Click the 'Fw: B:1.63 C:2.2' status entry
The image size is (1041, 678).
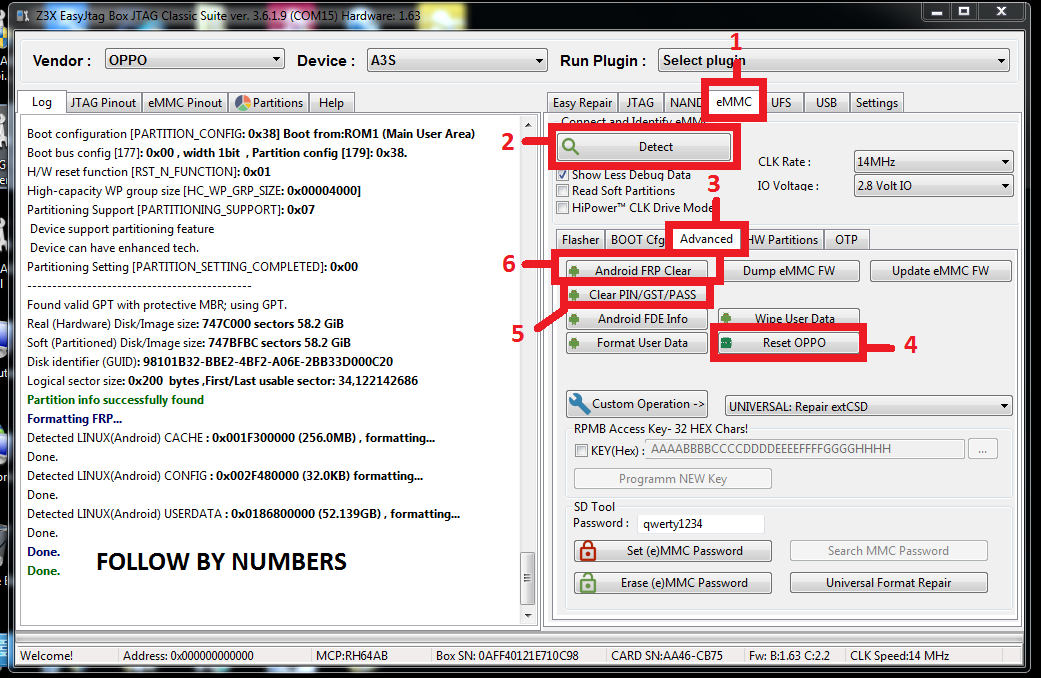tap(789, 656)
